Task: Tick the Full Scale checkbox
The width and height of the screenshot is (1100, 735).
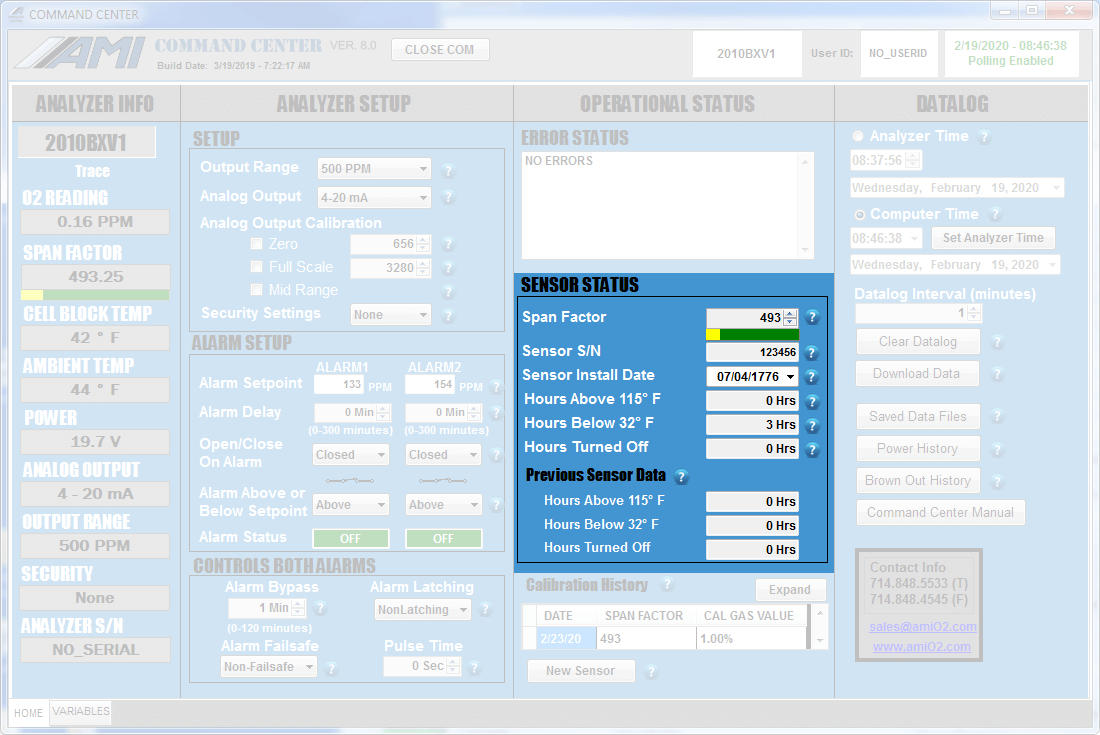Action: click(257, 267)
